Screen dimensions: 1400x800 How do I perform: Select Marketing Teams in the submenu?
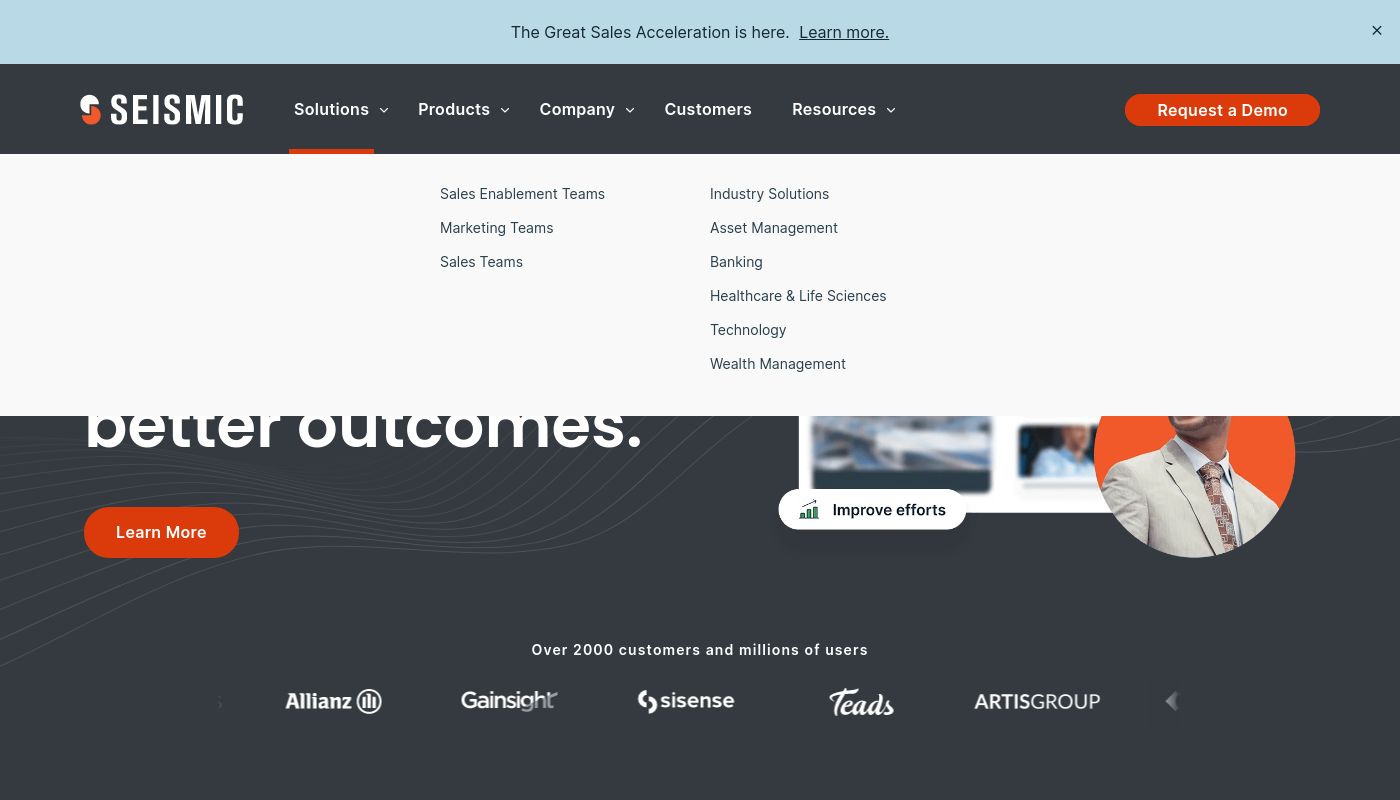click(496, 228)
